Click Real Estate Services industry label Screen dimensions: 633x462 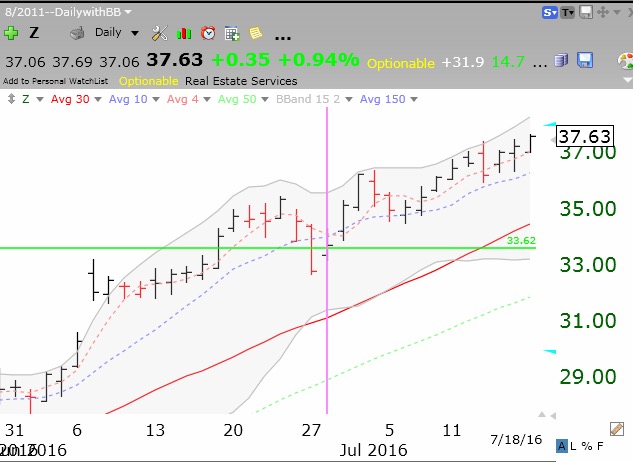[241, 81]
